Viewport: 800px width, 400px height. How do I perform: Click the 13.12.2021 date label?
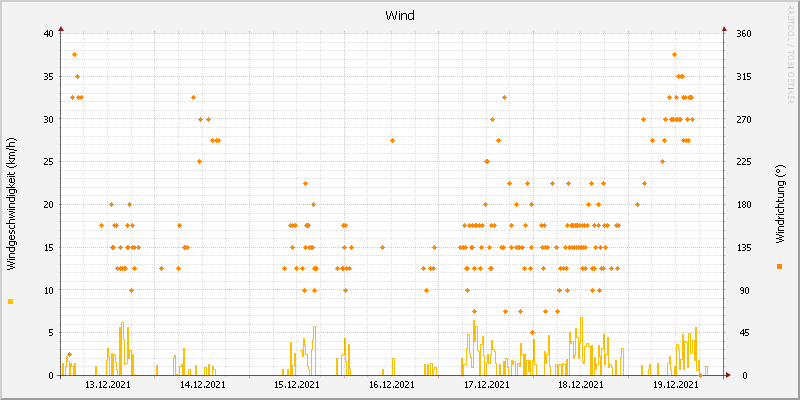[x=108, y=385]
